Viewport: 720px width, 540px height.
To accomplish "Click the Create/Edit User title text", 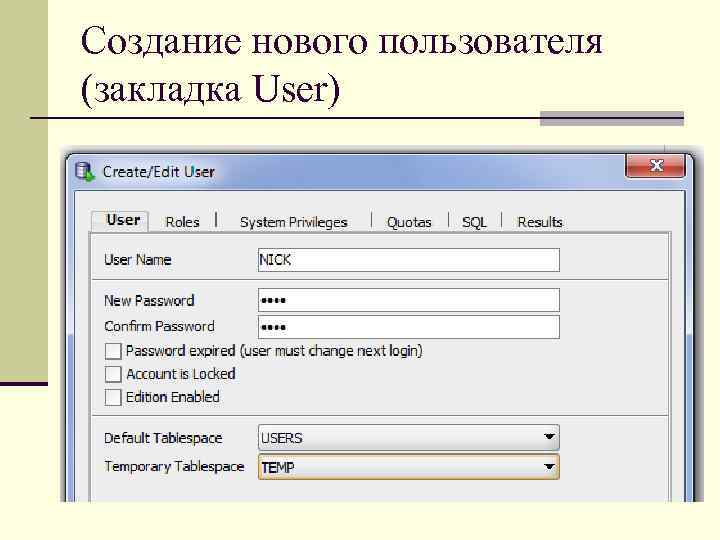I will 158,172.
